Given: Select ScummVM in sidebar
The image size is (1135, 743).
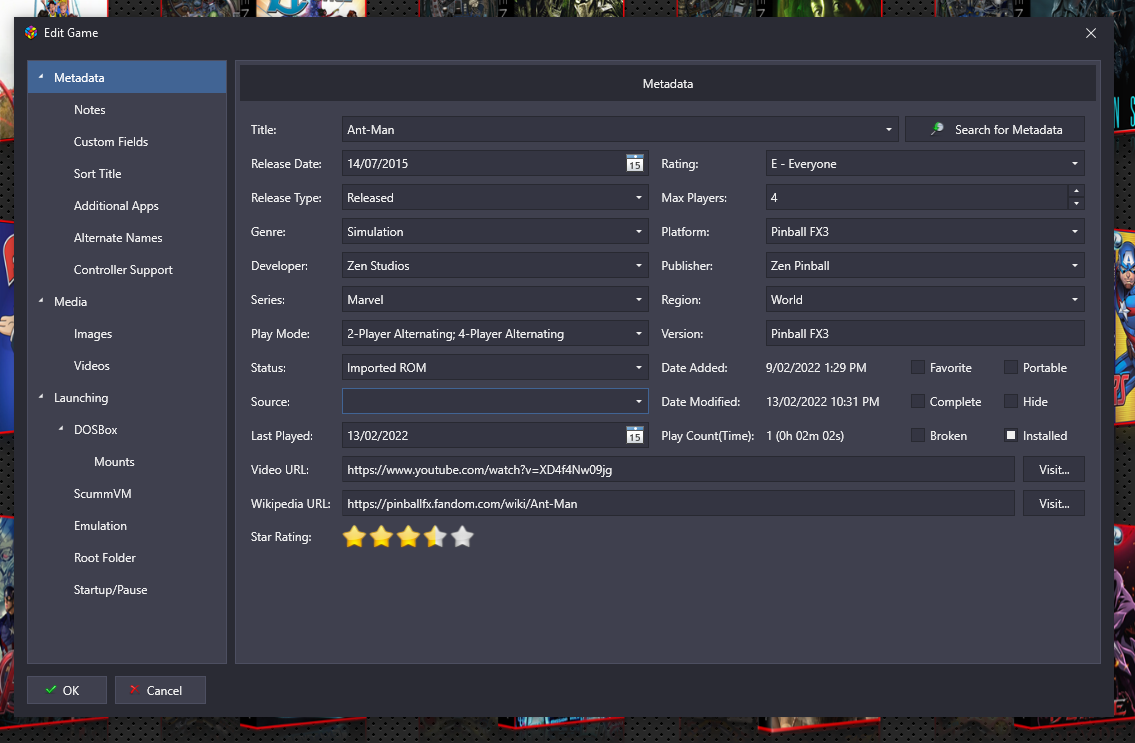Looking at the screenshot, I should [103, 494].
